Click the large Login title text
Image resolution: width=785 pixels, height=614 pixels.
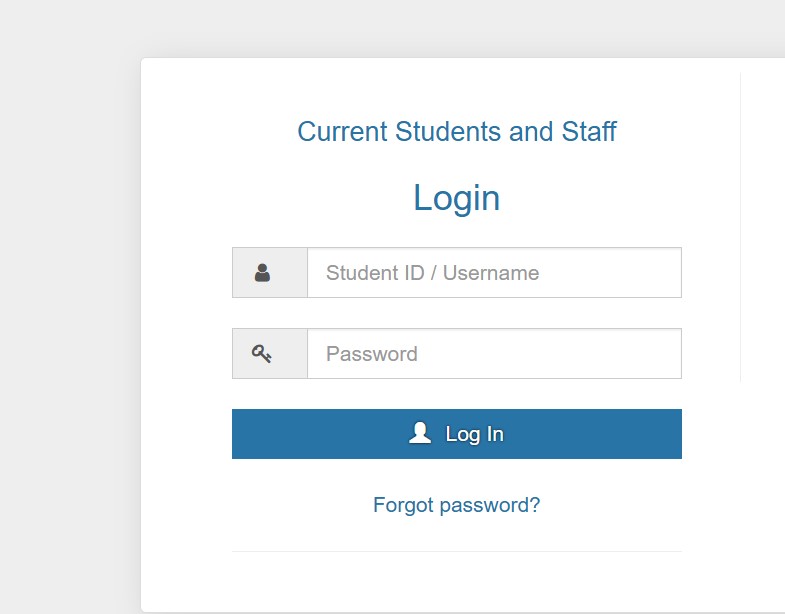[457, 198]
